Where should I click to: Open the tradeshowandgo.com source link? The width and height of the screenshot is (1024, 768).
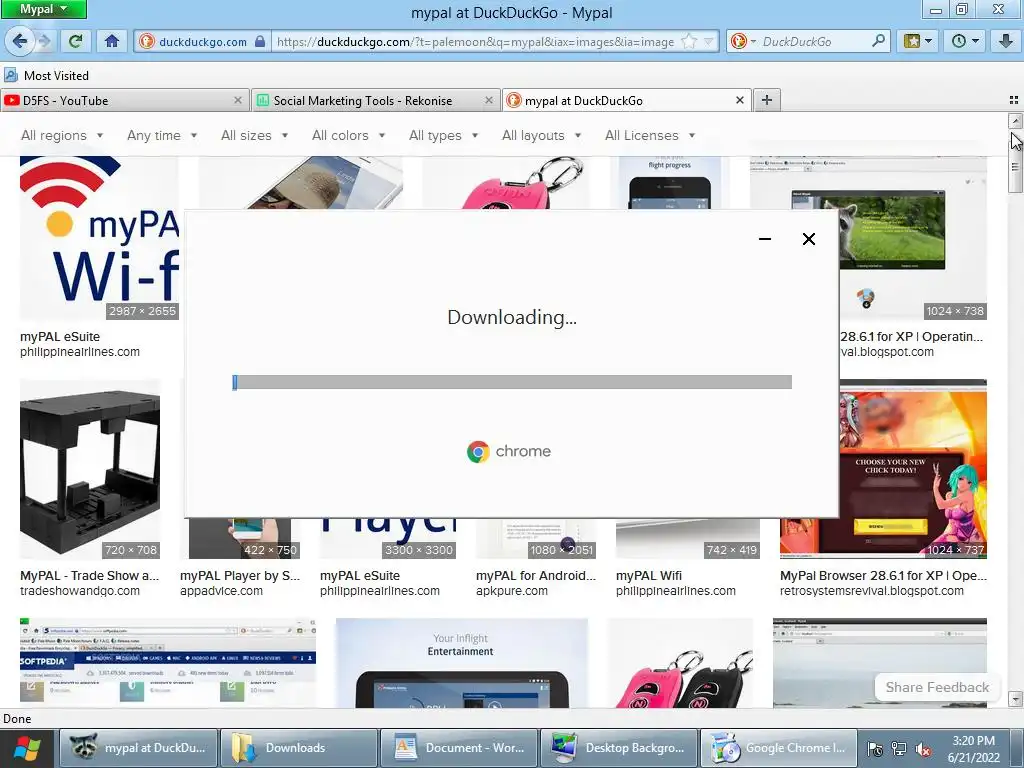click(x=80, y=590)
